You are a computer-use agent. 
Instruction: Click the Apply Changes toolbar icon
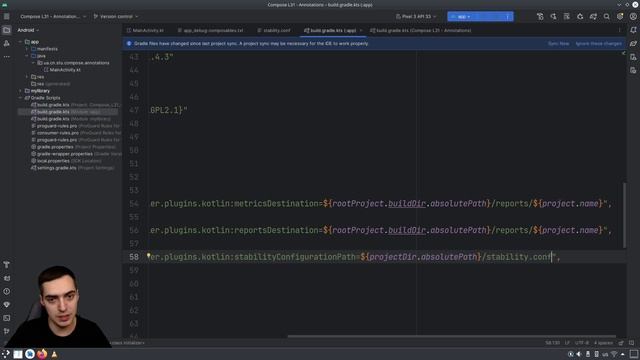[x=553, y=16]
